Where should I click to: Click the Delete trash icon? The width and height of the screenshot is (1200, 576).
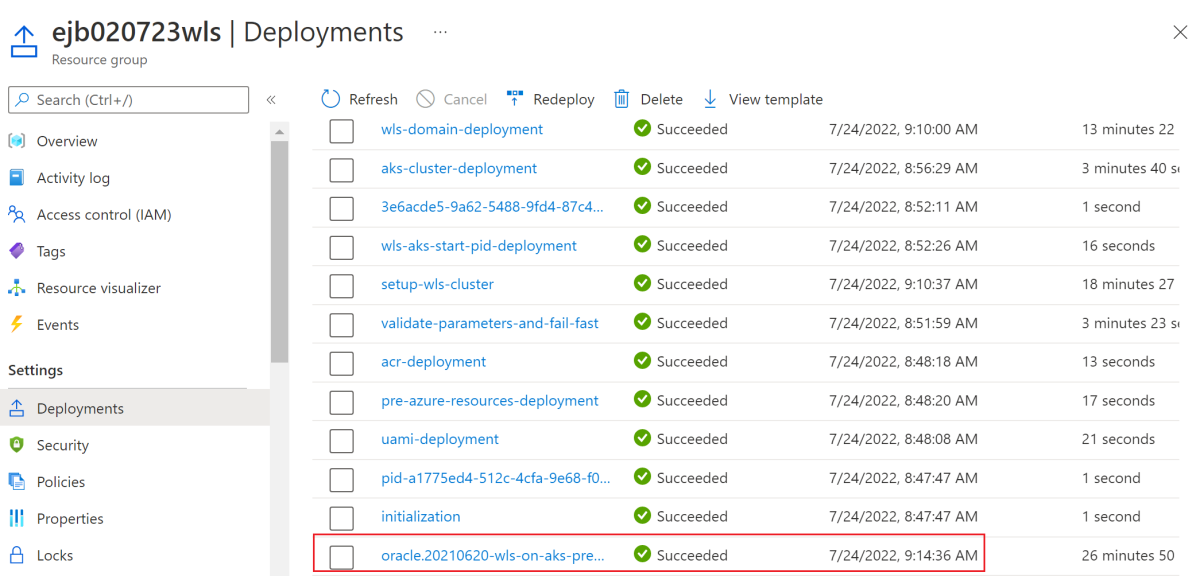pos(622,99)
